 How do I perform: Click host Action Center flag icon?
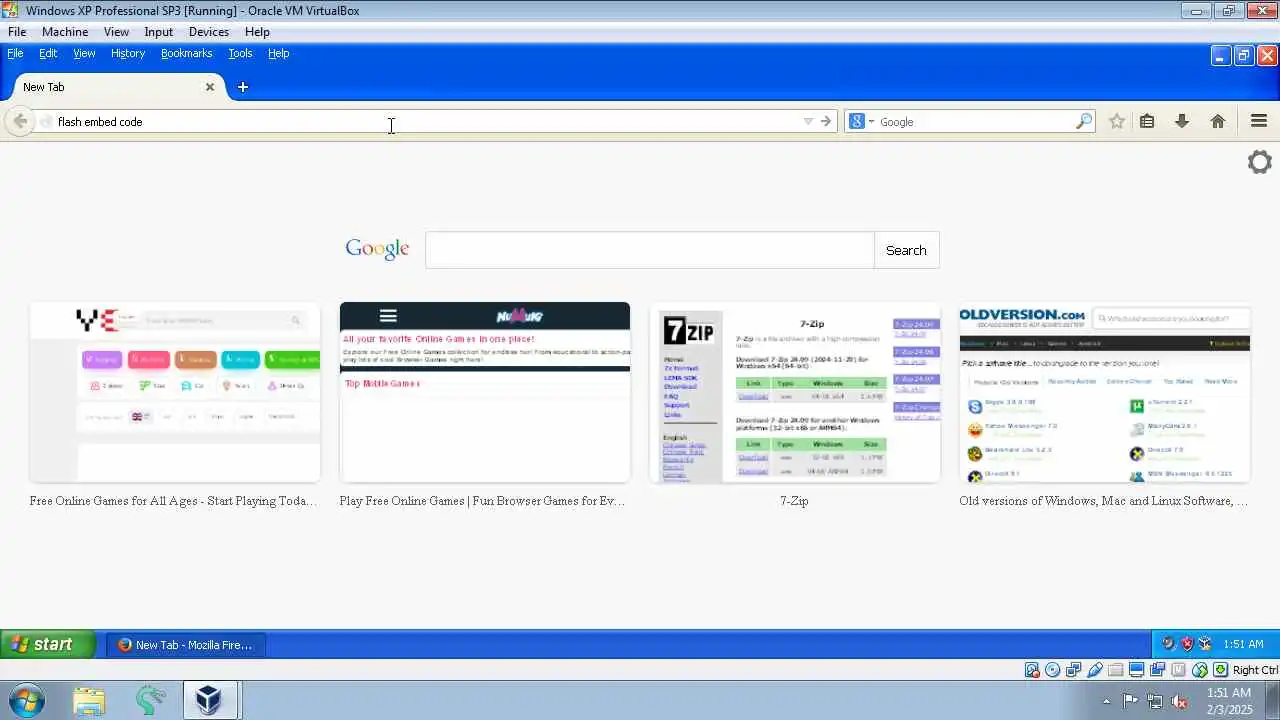pos(1130,701)
